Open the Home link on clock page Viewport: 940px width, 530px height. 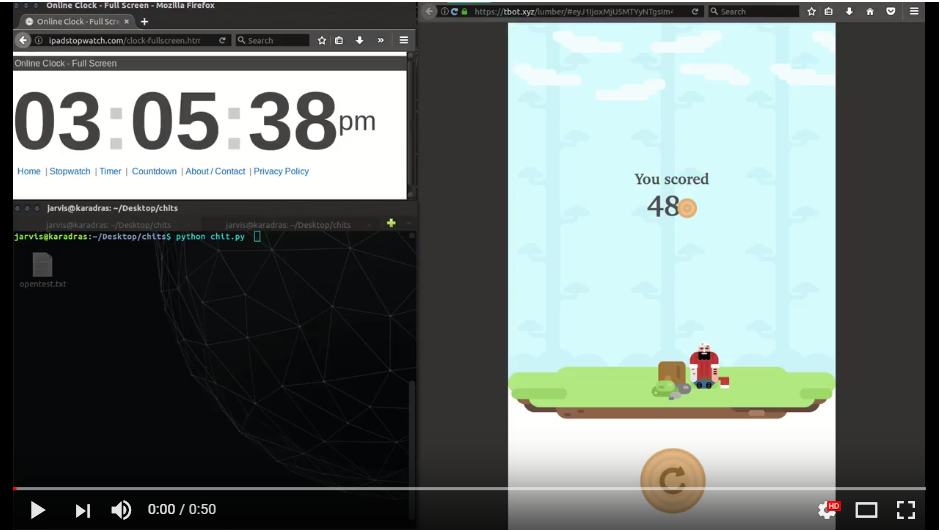(29, 171)
